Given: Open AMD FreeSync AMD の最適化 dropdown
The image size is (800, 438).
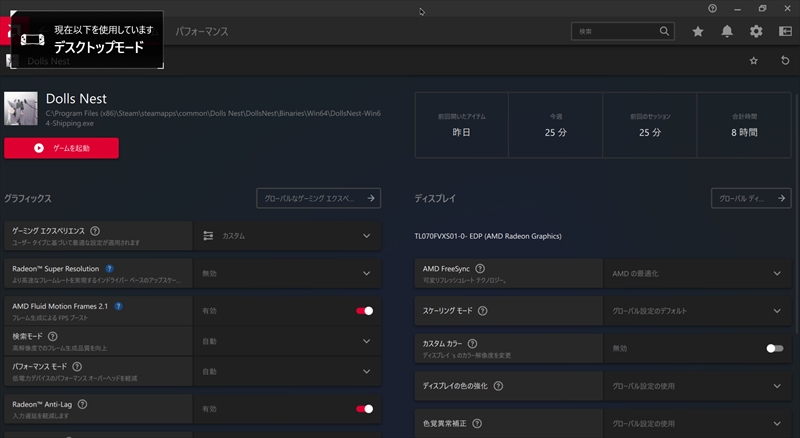Looking at the screenshot, I should (x=697, y=273).
